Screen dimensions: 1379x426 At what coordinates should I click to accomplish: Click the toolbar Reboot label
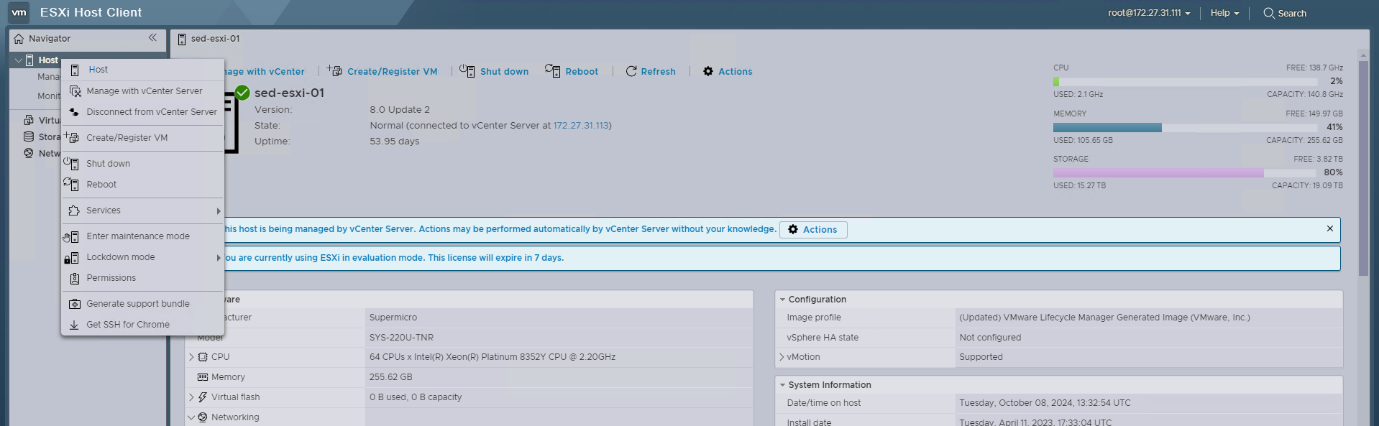tap(582, 72)
